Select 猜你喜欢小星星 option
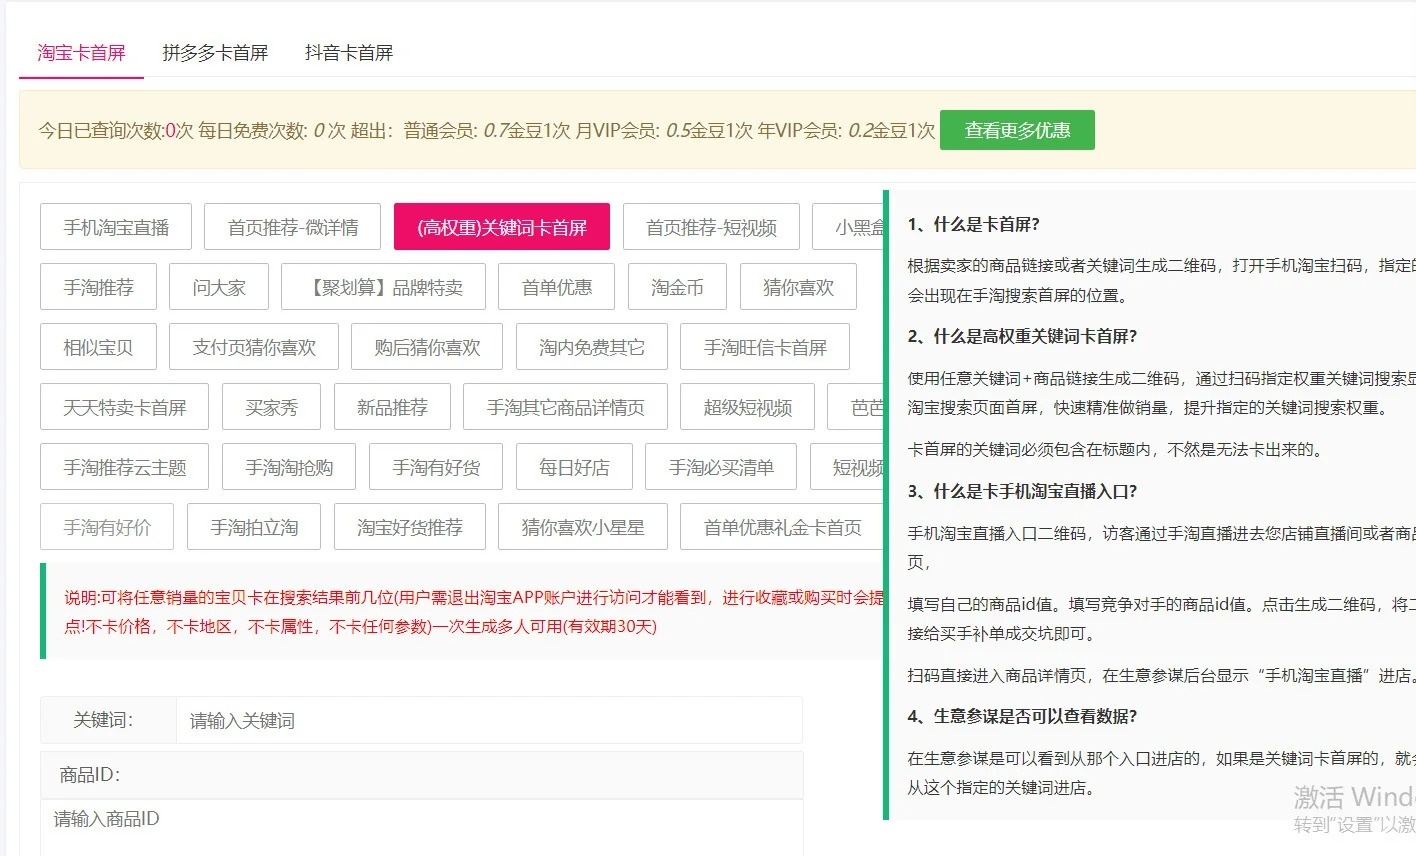Image resolution: width=1416 pixels, height=856 pixels. click(583, 527)
